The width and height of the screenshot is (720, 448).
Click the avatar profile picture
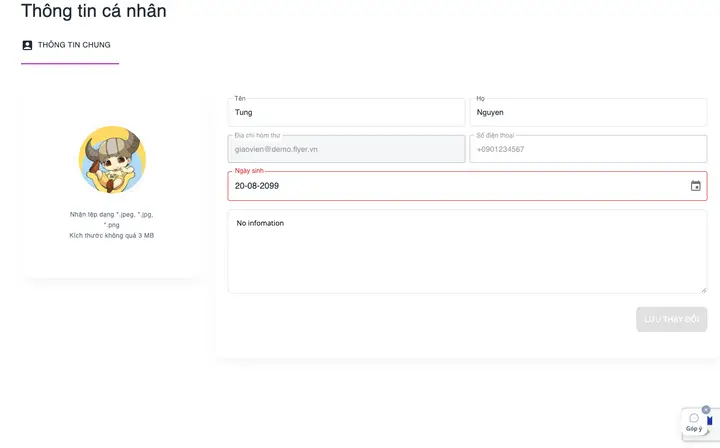tap(112, 159)
